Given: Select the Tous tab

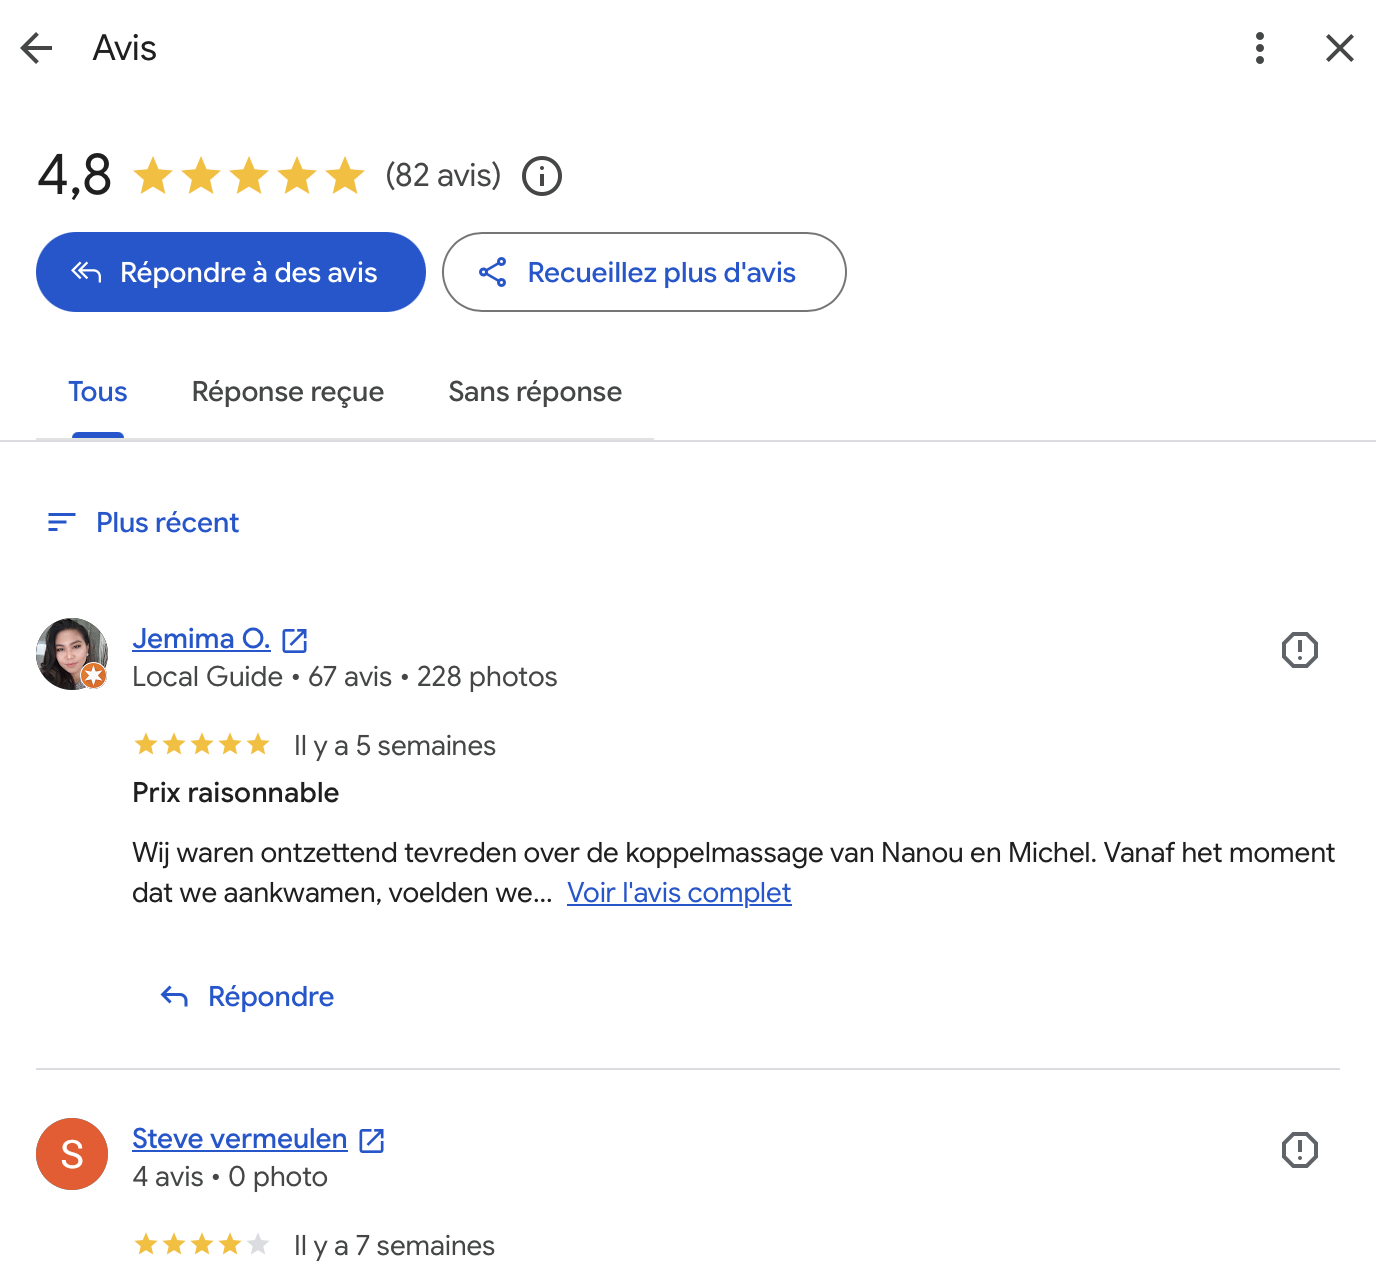Looking at the screenshot, I should click(x=98, y=392).
